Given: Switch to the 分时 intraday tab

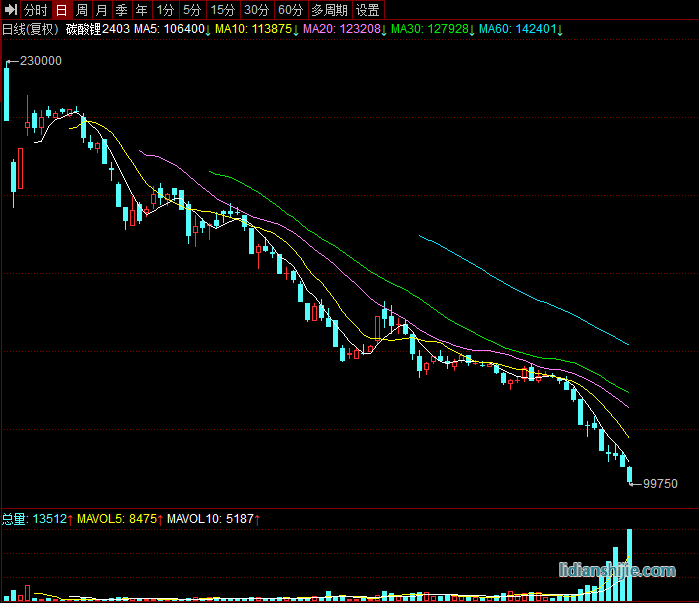Looking at the screenshot, I should (35, 10).
